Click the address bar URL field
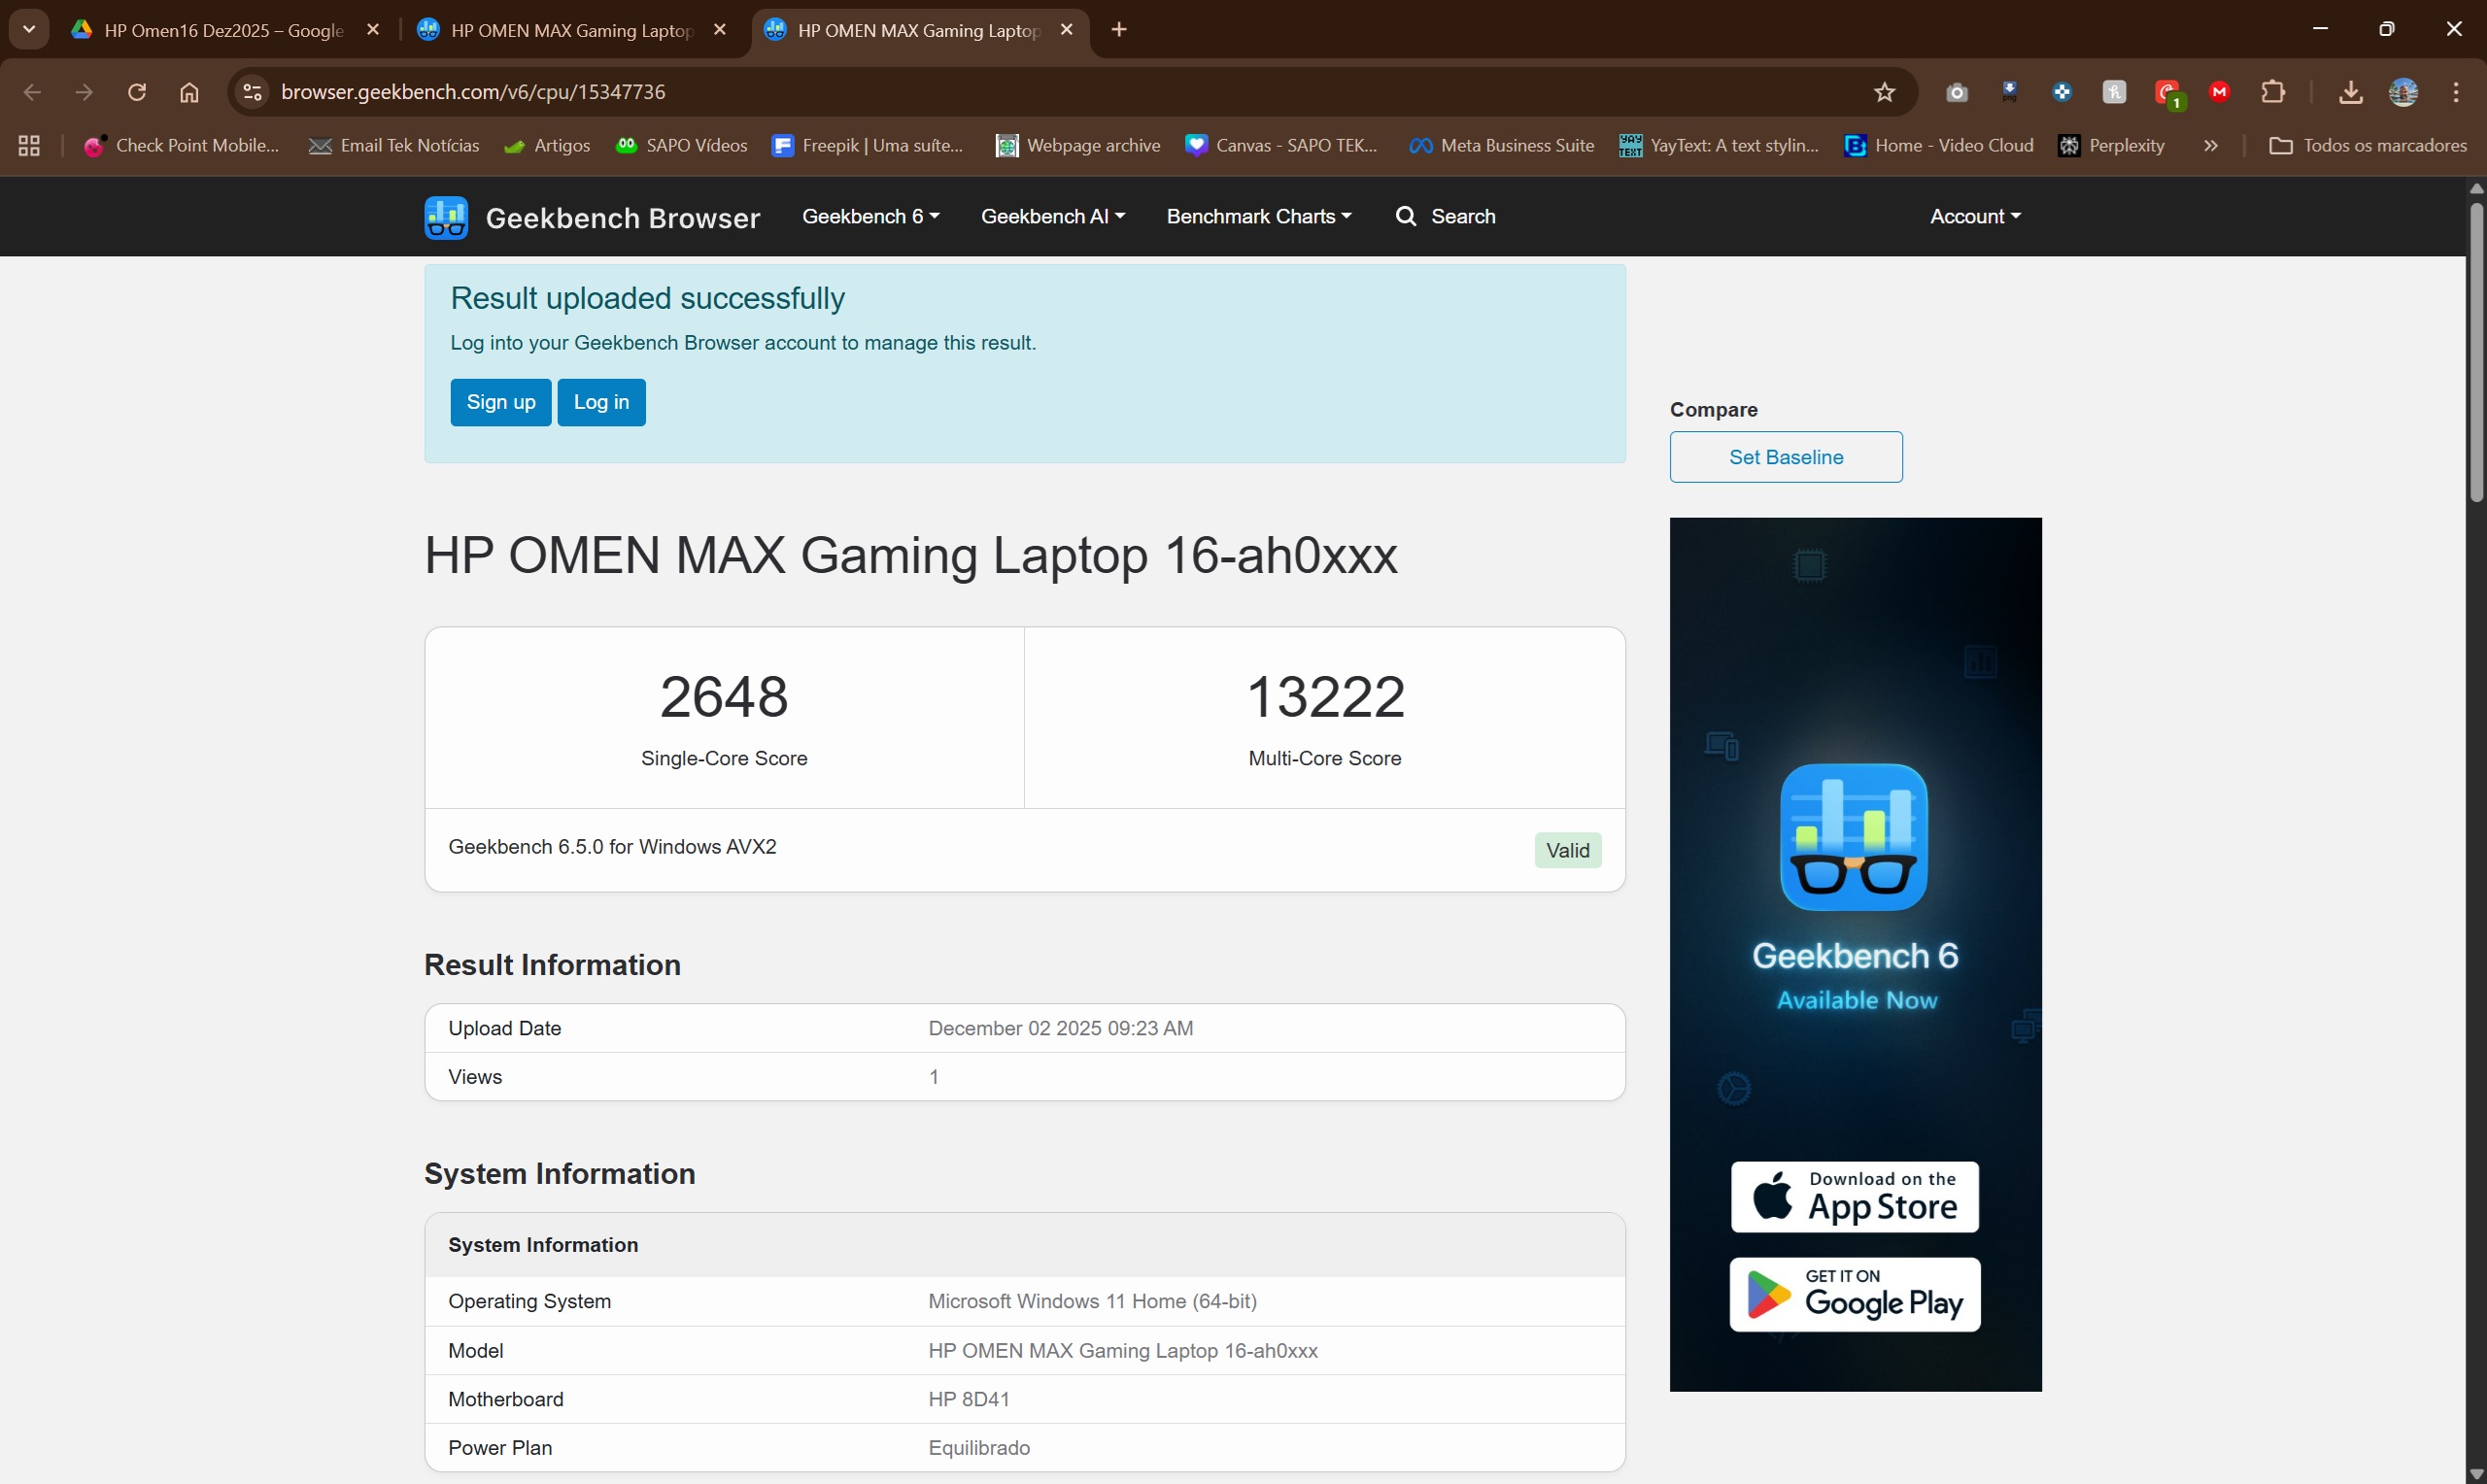The width and height of the screenshot is (2487, 1484). (x=1000, y=92)
